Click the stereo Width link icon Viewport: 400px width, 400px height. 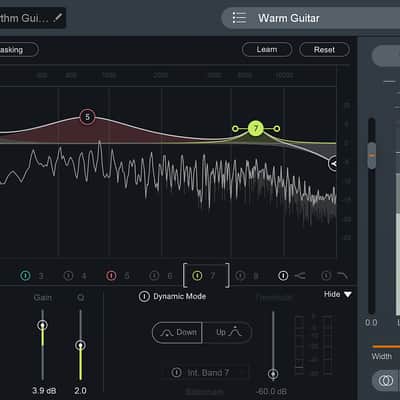pos(386,380)
